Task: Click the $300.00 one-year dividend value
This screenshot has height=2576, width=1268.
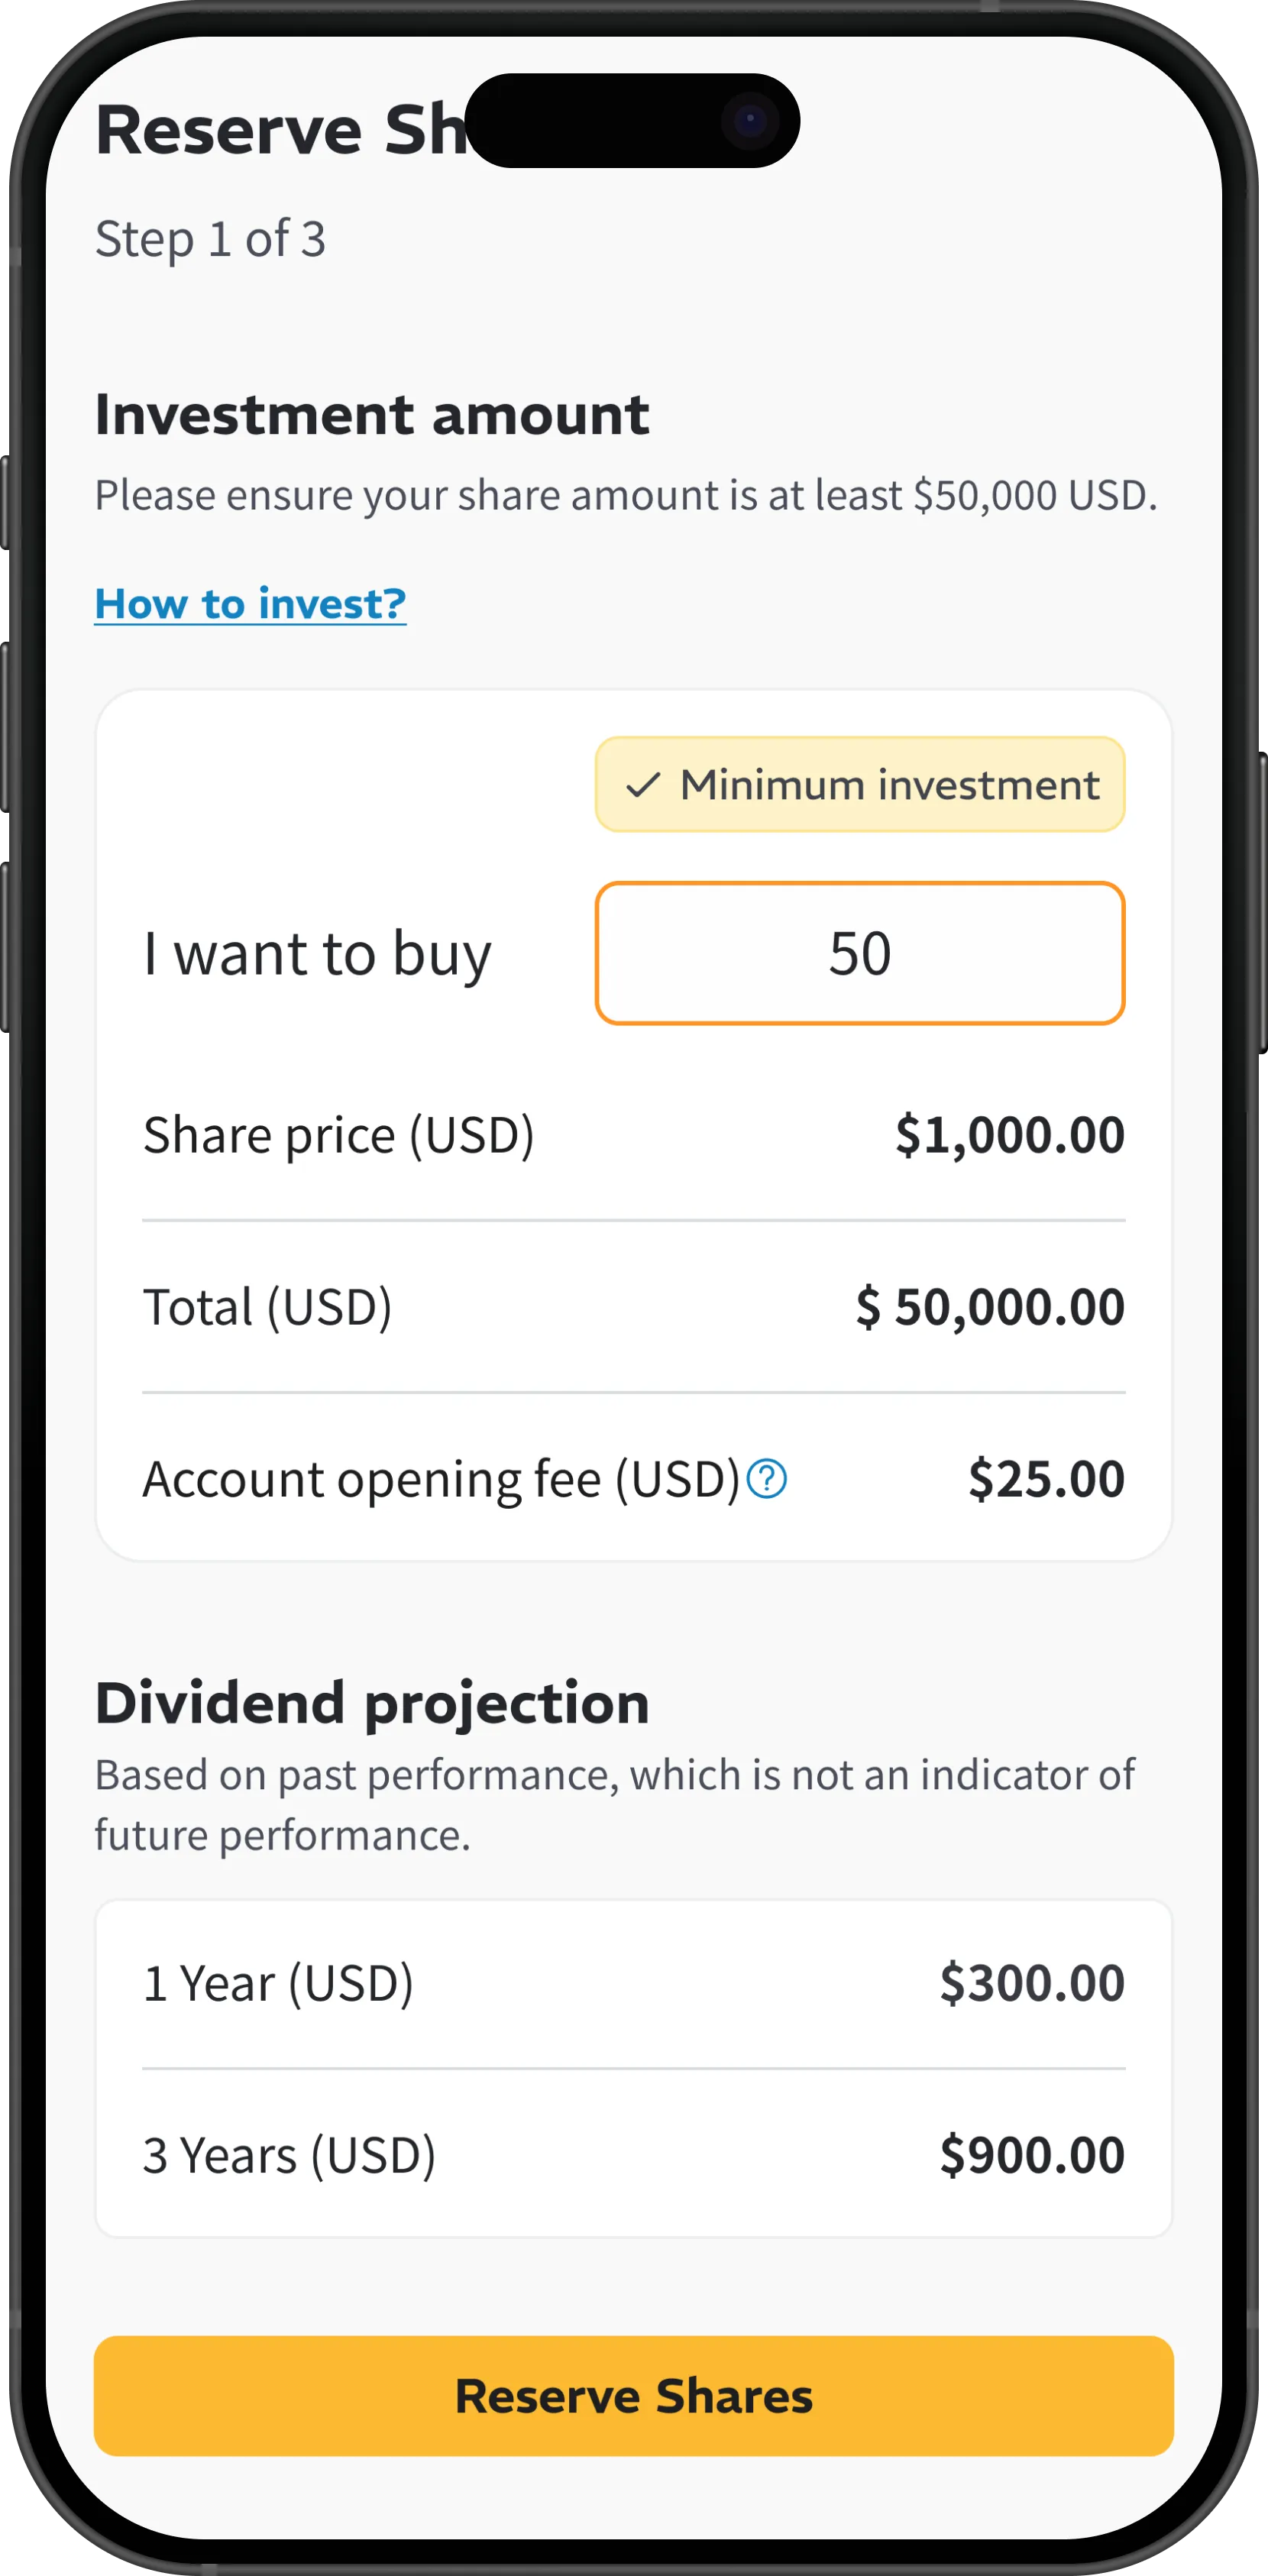Action: (1032, 1983)
